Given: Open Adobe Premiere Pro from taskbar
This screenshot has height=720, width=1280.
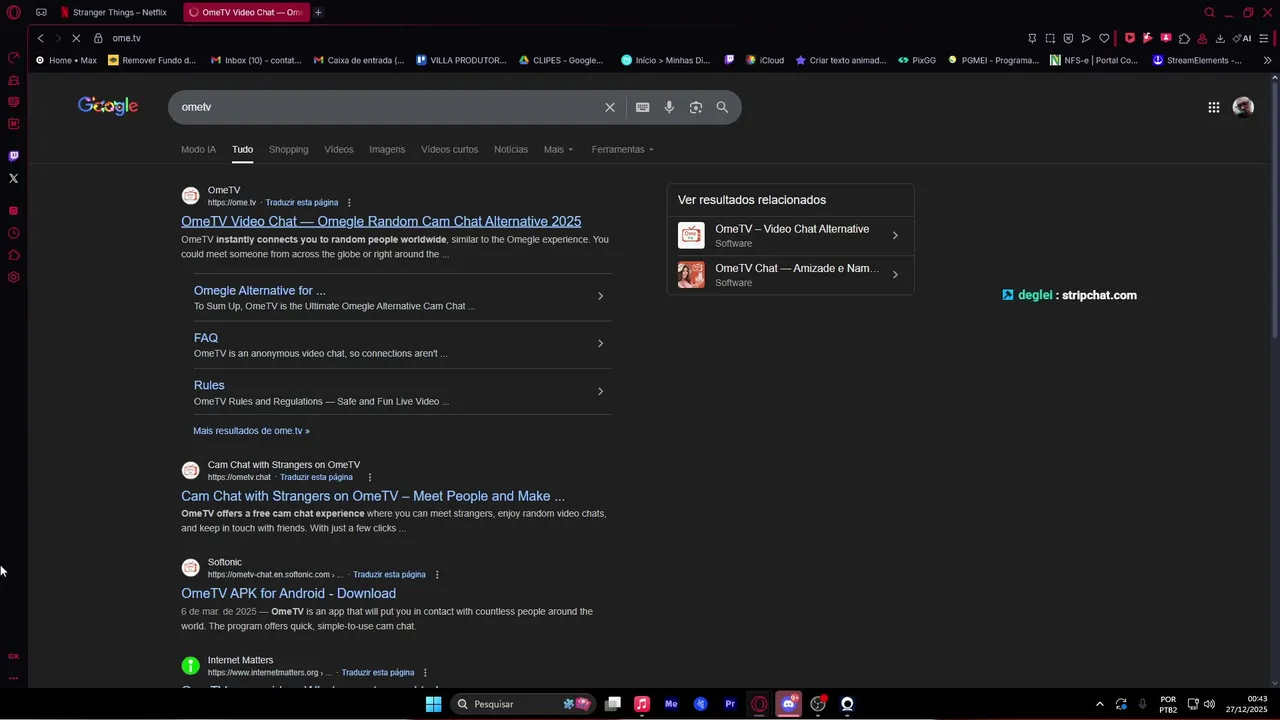Looking at the screenshot, I should tap(730, 704).
